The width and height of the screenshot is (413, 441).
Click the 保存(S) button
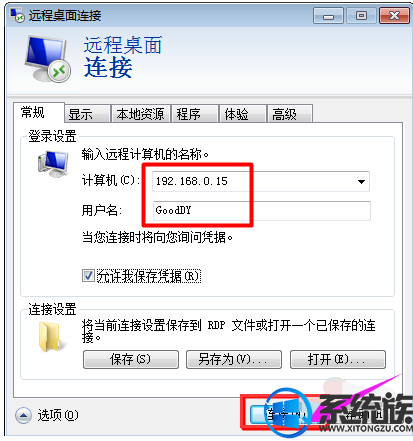coord(131,359)
